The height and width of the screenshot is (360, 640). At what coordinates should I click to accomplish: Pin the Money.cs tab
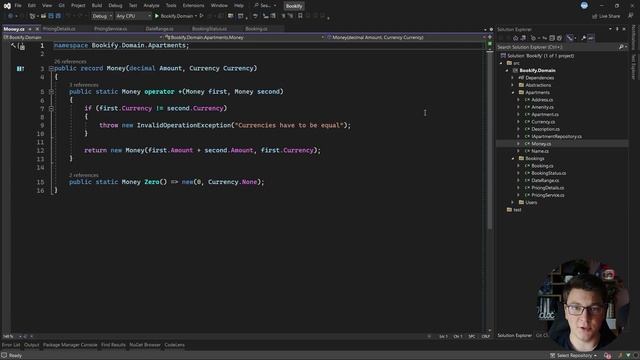click(x=30, y=29)
